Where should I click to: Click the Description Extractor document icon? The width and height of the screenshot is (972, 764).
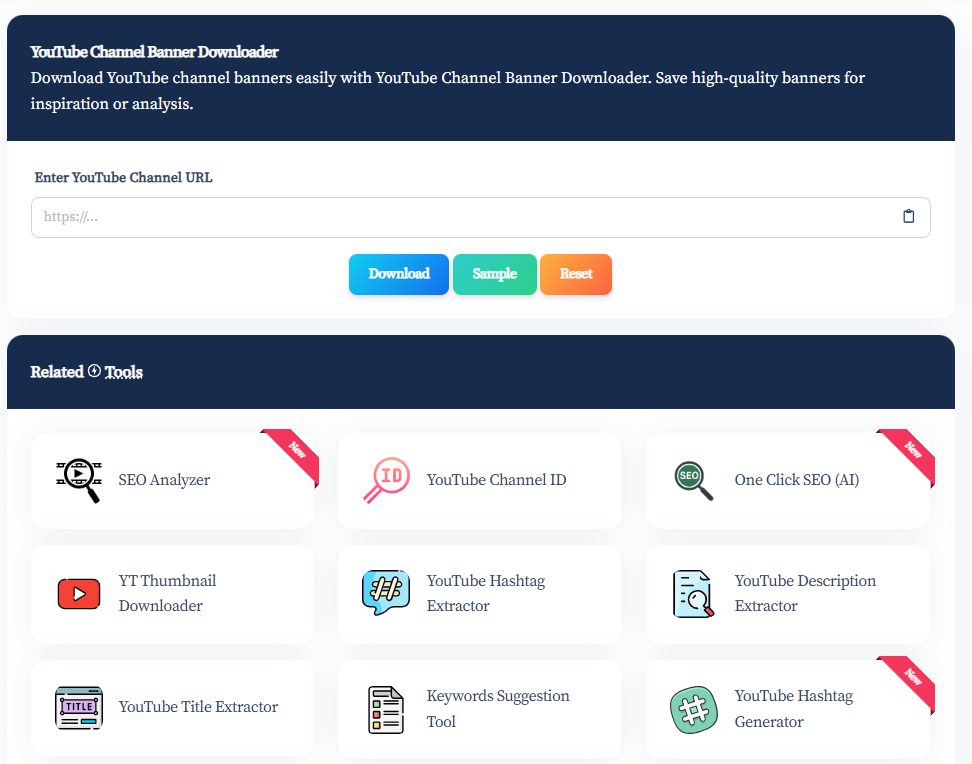coord(693,594)
